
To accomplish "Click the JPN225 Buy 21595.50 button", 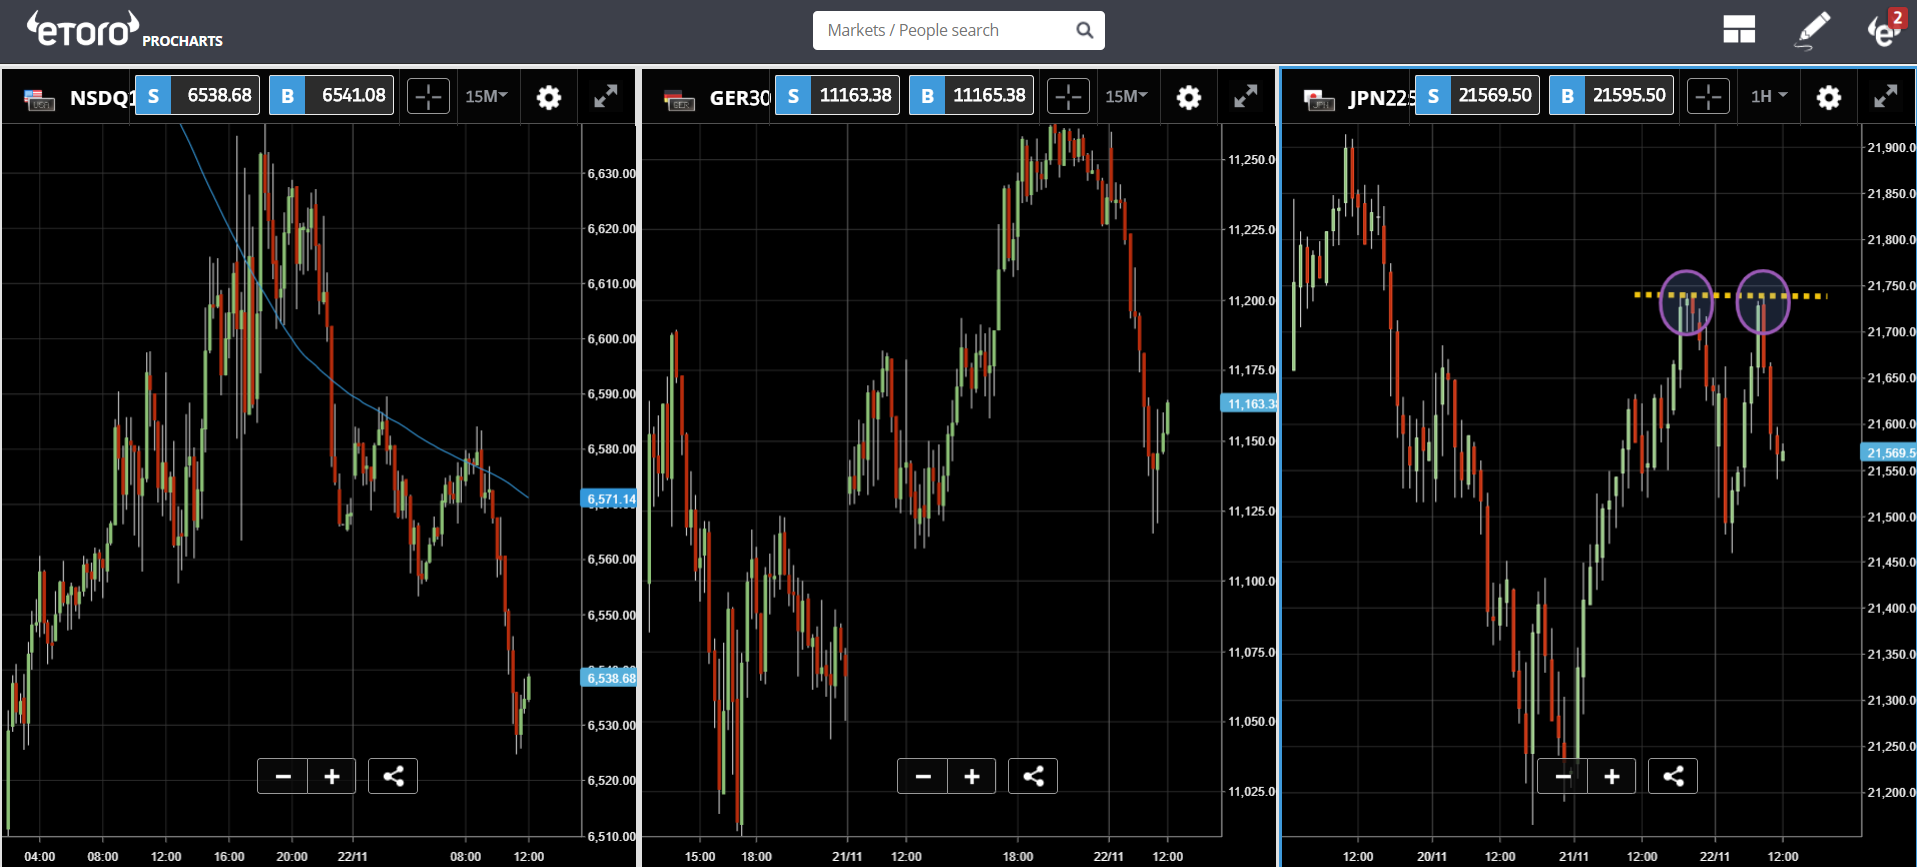I will coord(1611,95).
